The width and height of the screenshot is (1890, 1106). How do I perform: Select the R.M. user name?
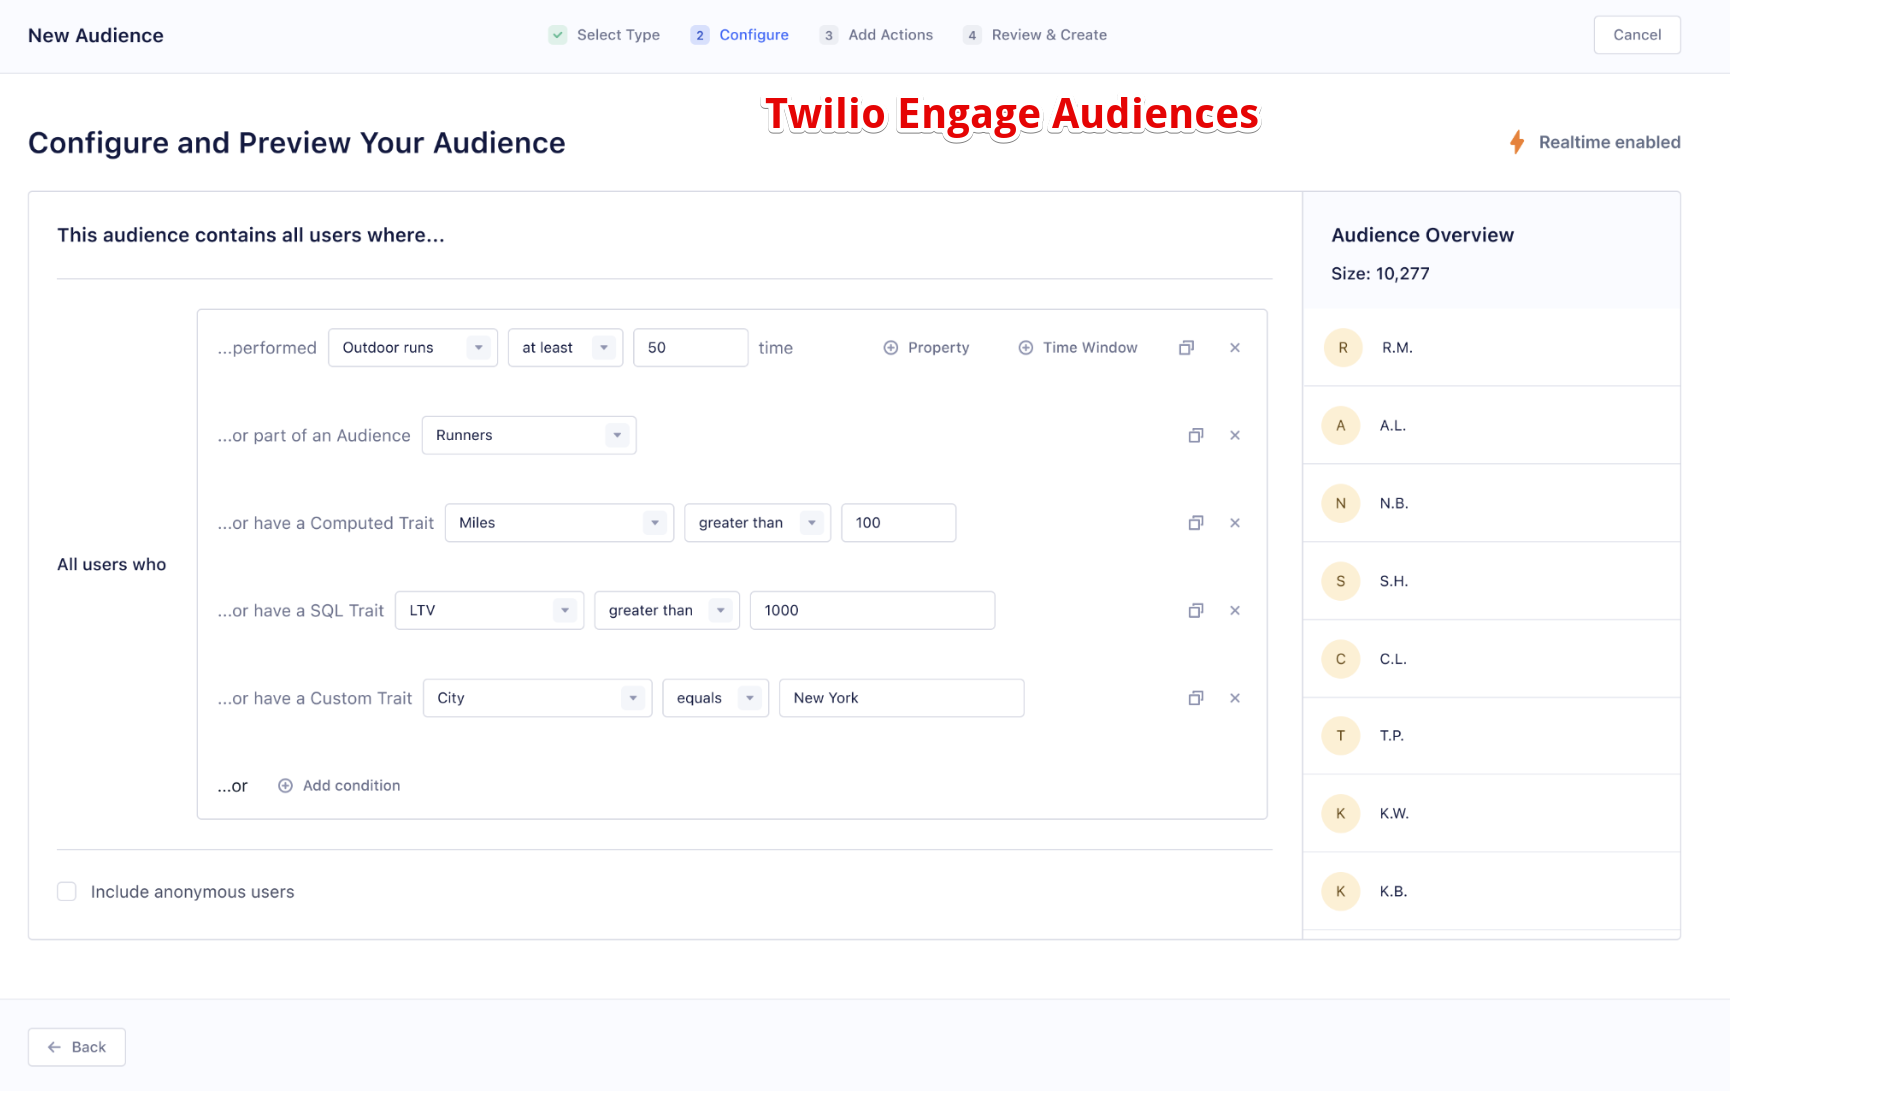(1397, 348)
